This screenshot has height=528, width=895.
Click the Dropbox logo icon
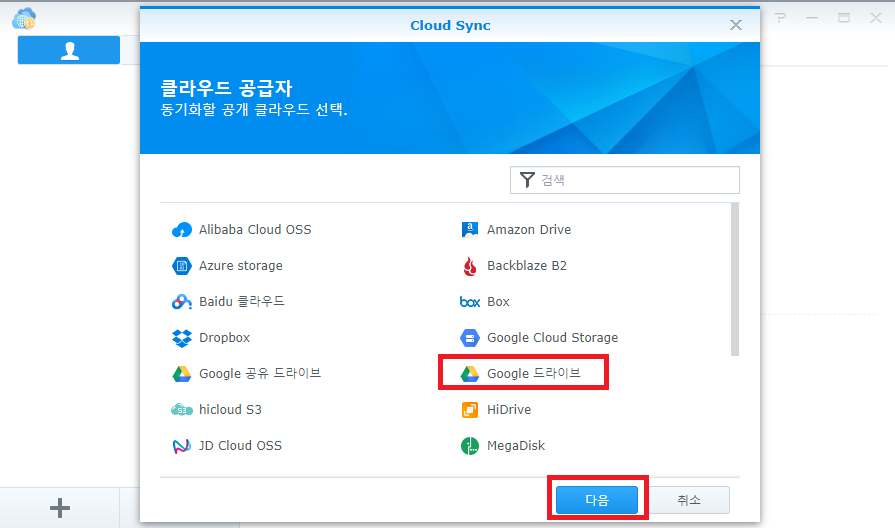coord(182,338)
